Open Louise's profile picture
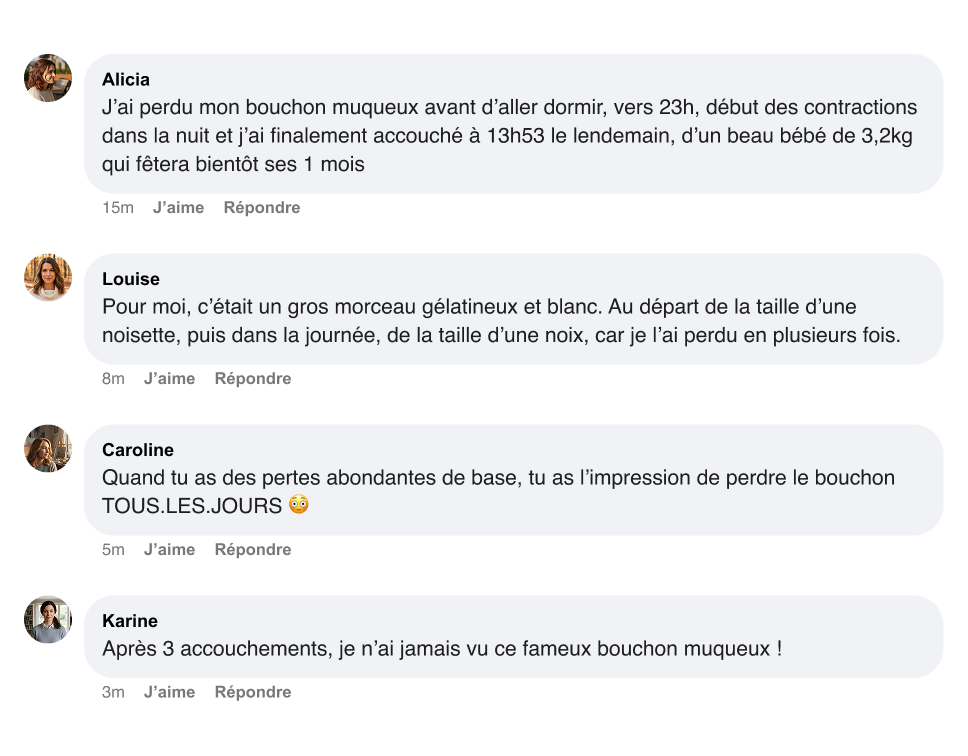968x756 pixels. [x=47, y=277]
